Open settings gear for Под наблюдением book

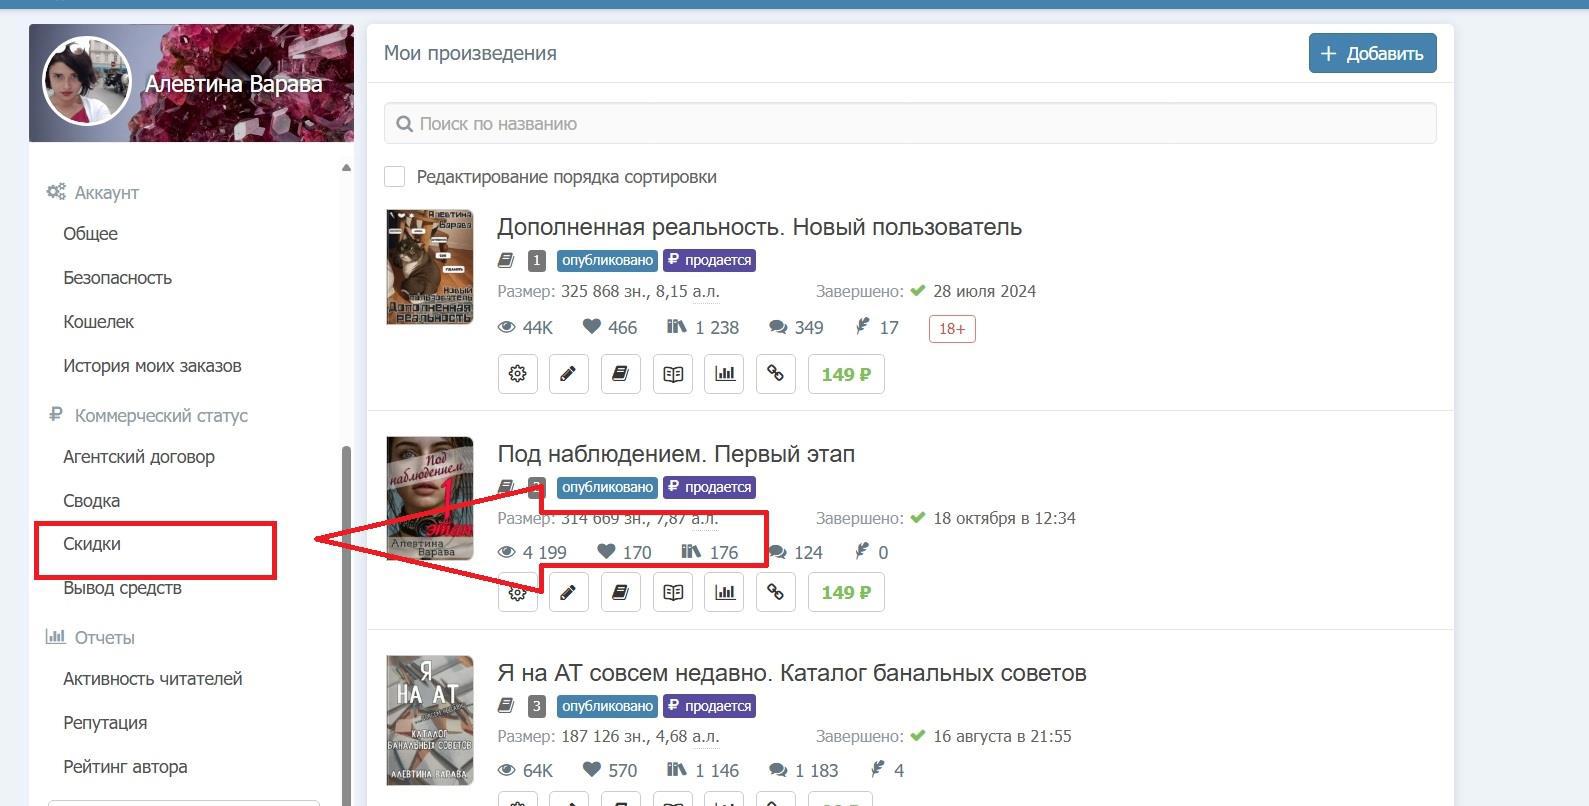517,592
